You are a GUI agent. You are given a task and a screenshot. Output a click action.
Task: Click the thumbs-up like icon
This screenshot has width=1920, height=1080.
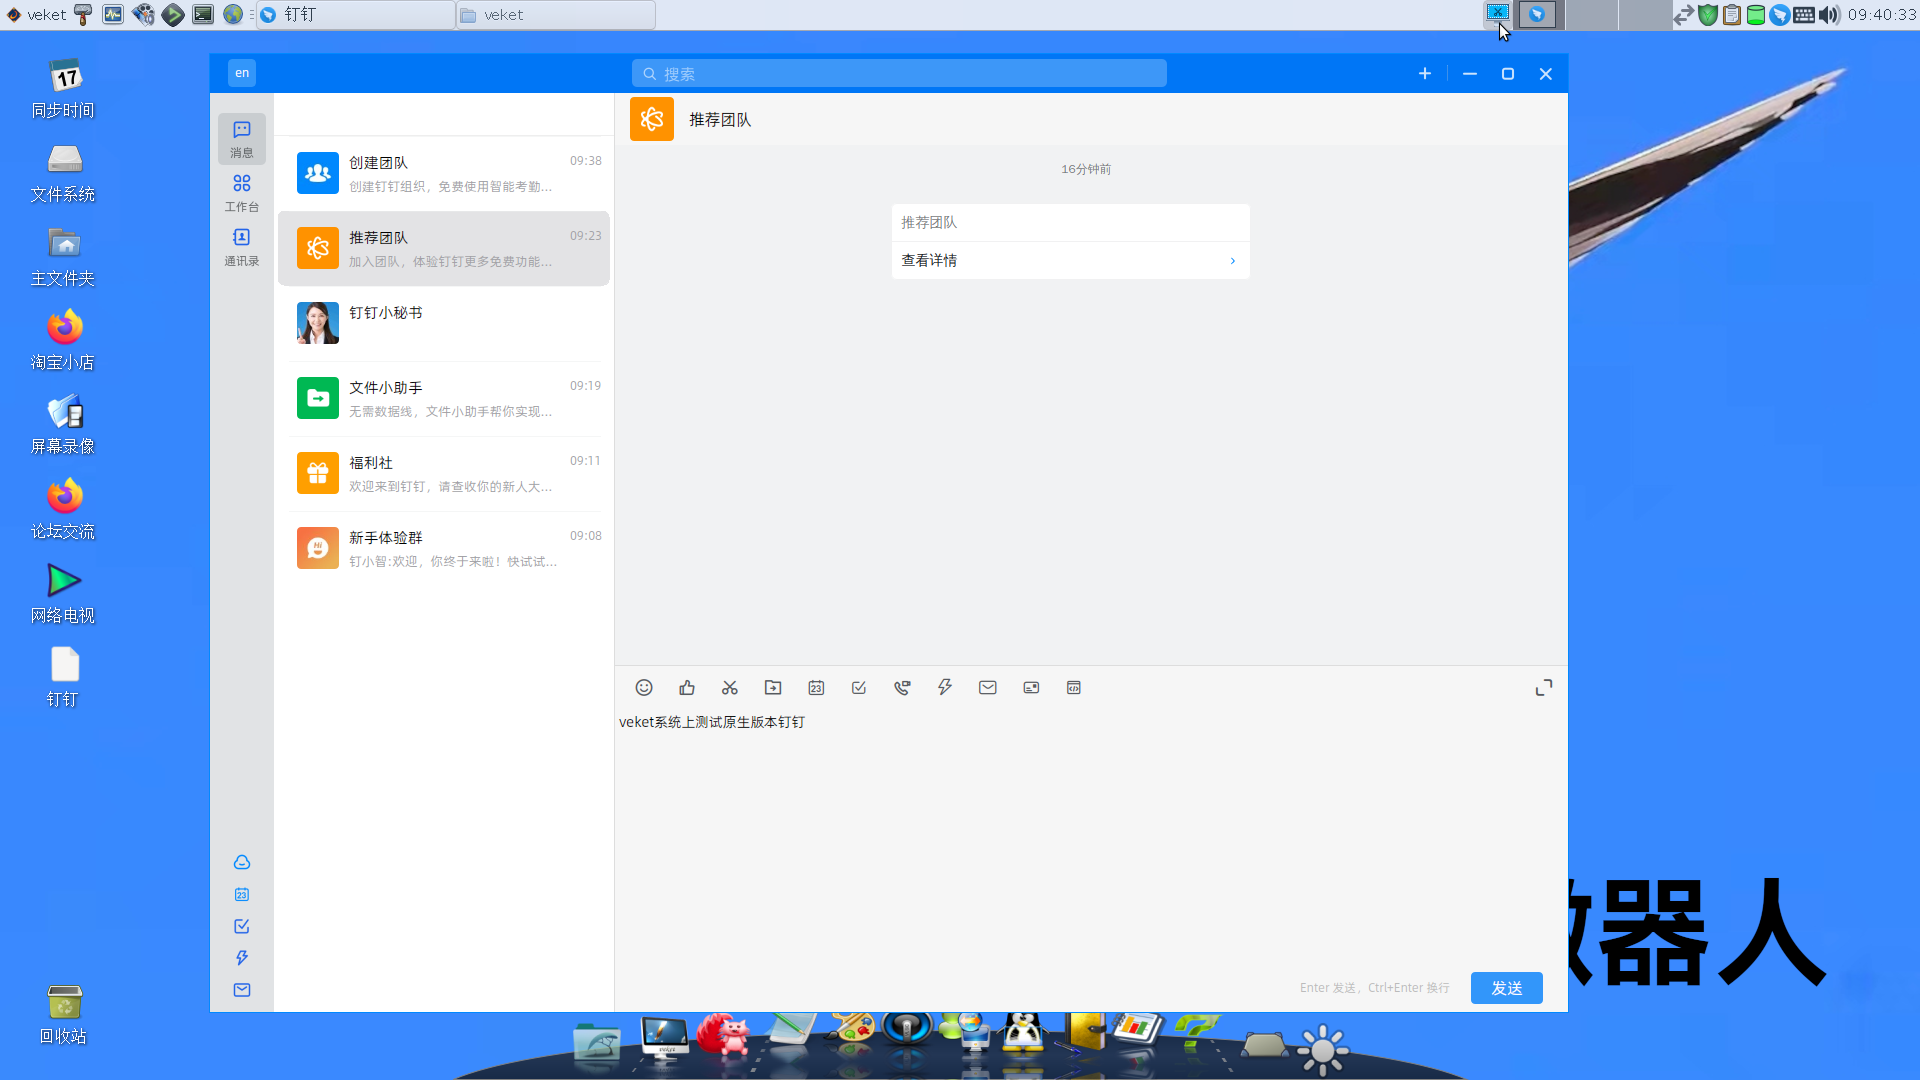point(687,688)
